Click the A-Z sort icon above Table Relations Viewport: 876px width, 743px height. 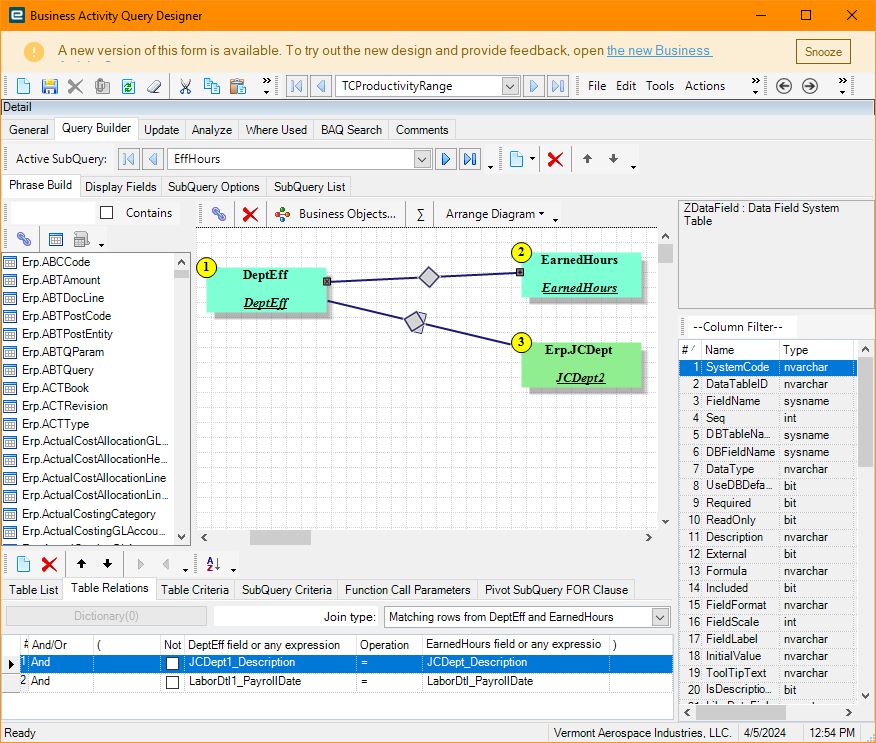point(213,564)
